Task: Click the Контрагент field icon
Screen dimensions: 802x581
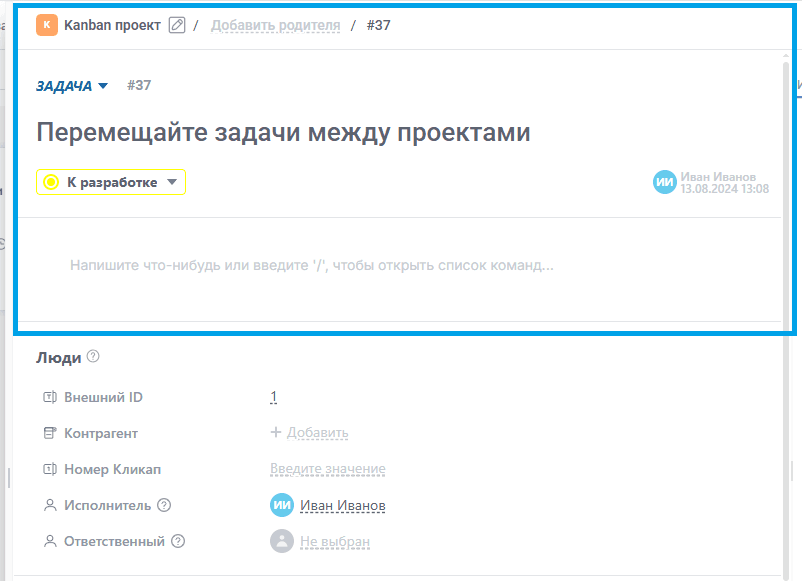Action: 50,433
